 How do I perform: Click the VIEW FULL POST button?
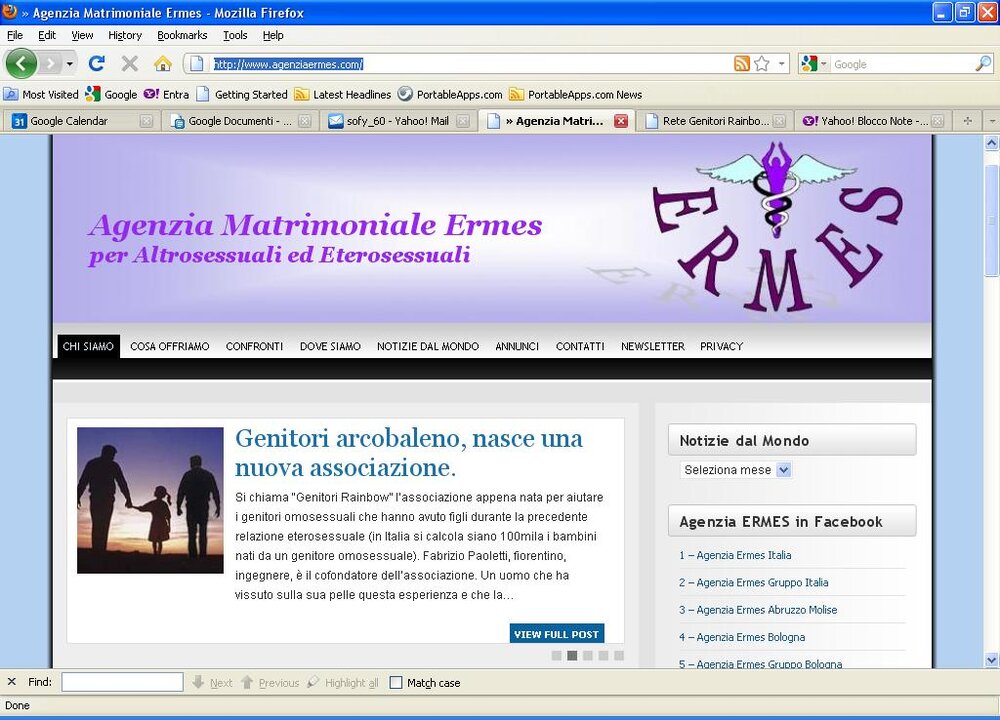(557, 634)
